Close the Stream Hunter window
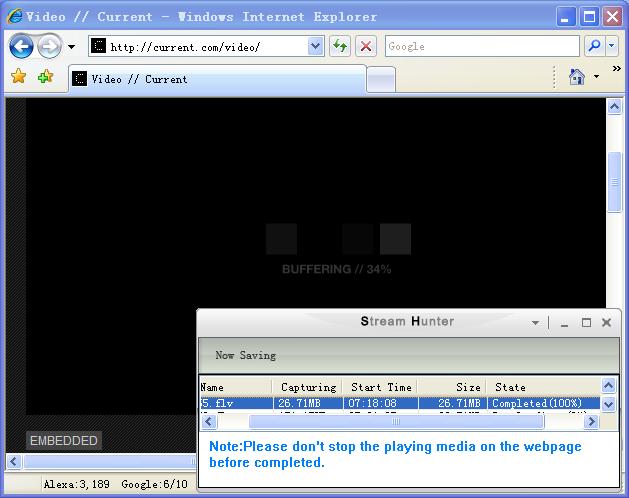This screenshot has height=498, width=629. point(607,322)
